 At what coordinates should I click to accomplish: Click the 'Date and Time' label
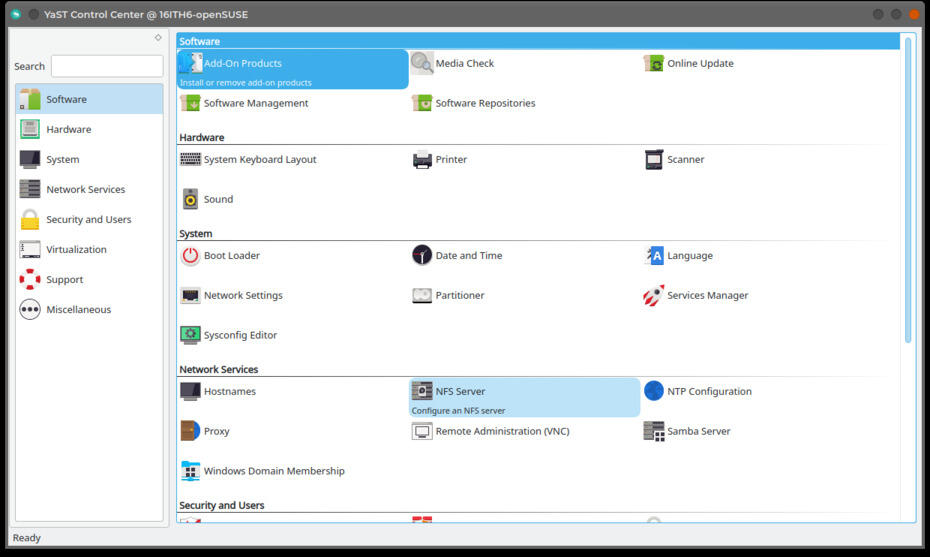pyautogui.click(x=469, y=256)
